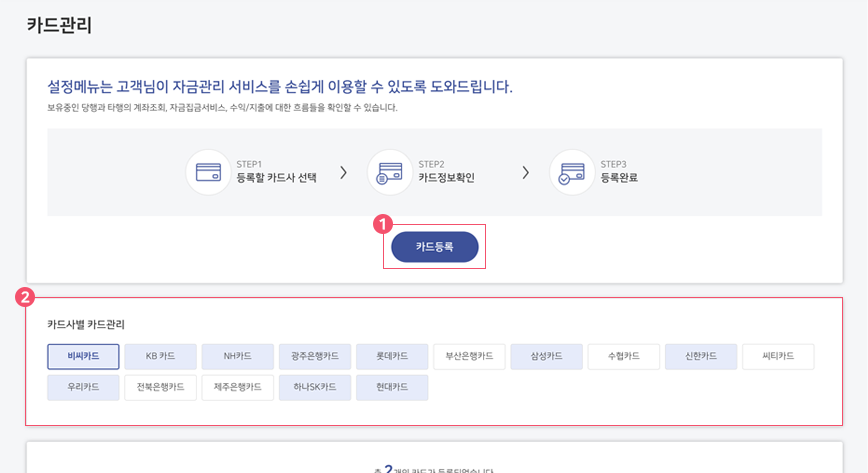Choose the 씨티카드 tab
Viewport: 868px width, 473px height.
(x=778, y=356)
